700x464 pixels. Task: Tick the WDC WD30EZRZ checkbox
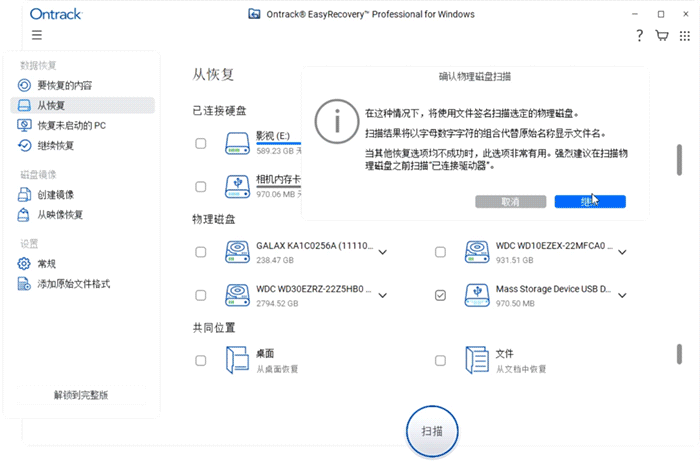pos(201,295)
